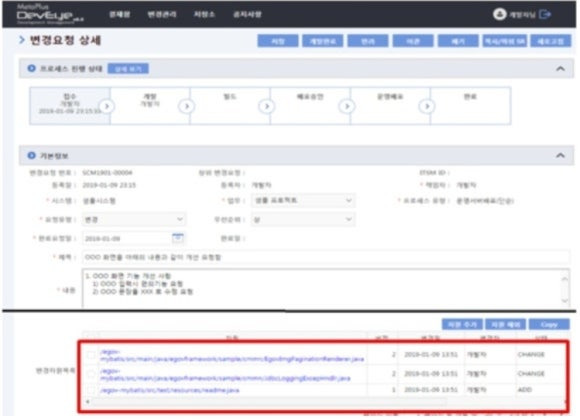
Task: Click the 제목 title input field
Action: [x=326, y=257]
